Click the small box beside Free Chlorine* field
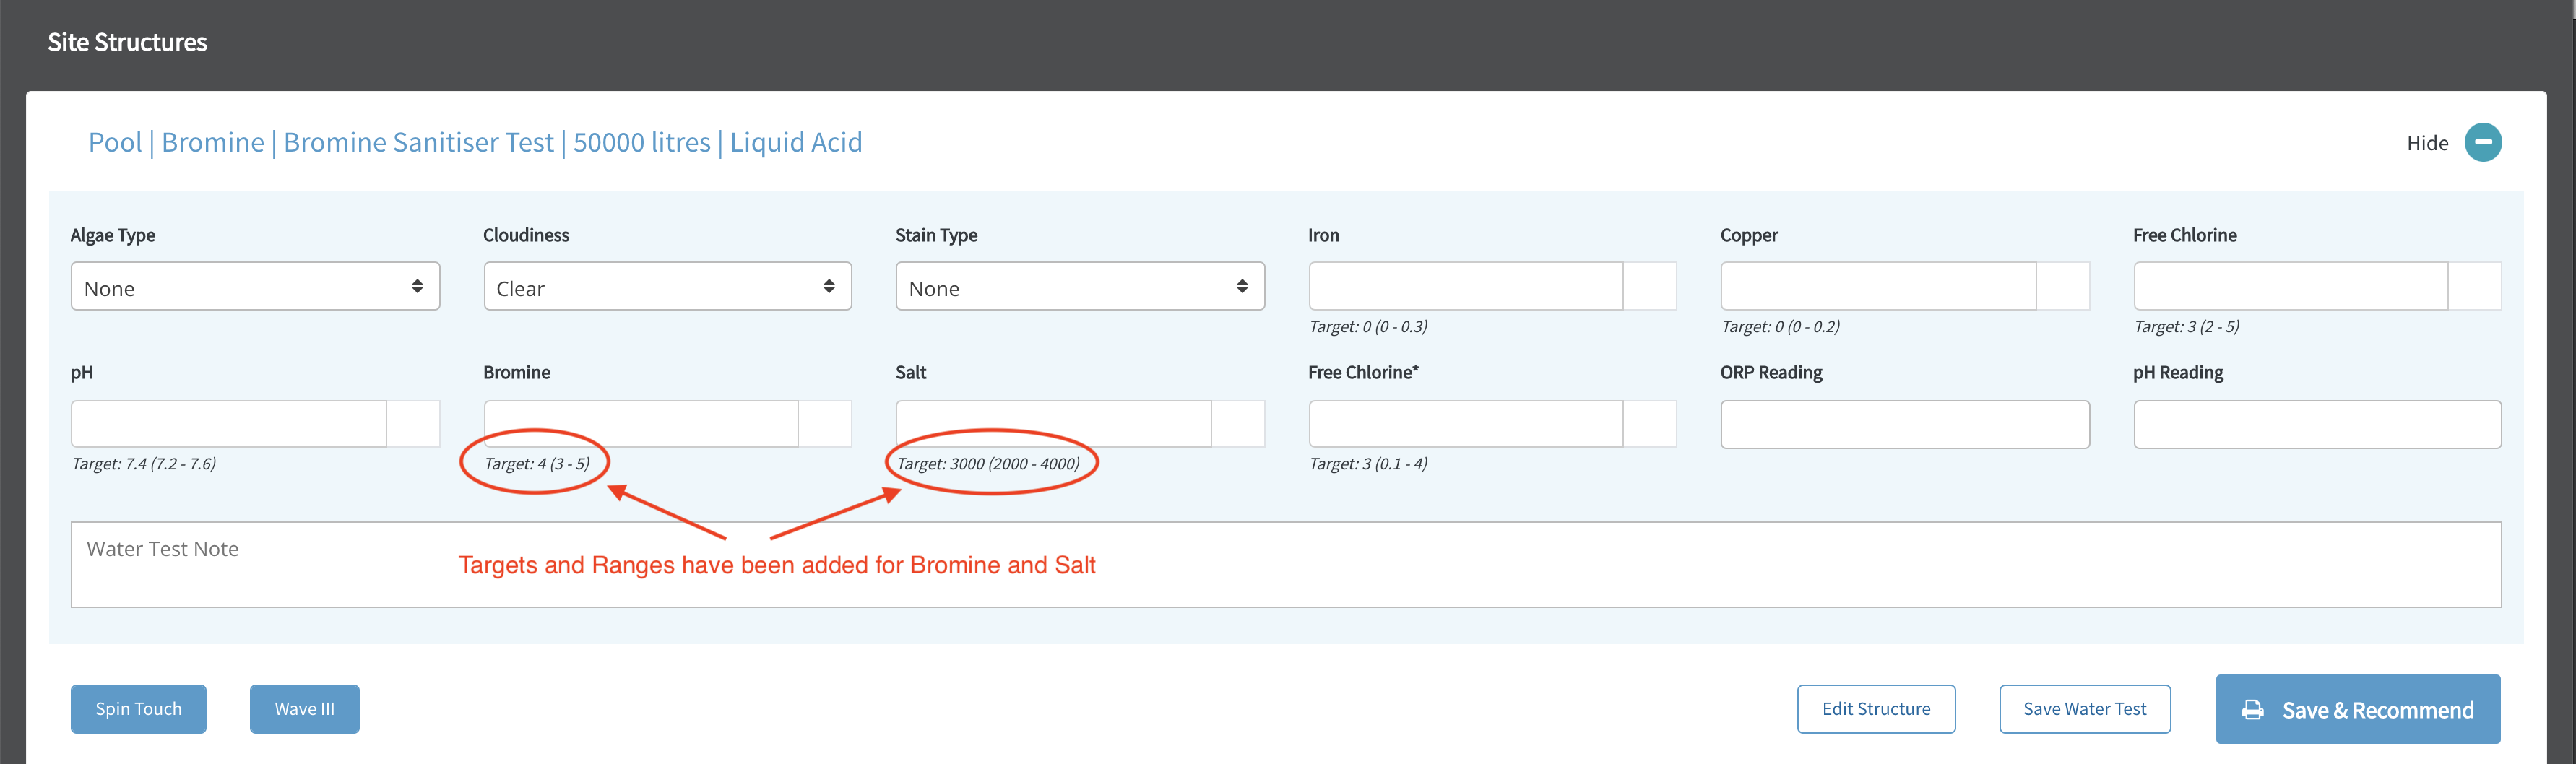The height and width of the screenshot is (764, 2576). pos(1650,424)
